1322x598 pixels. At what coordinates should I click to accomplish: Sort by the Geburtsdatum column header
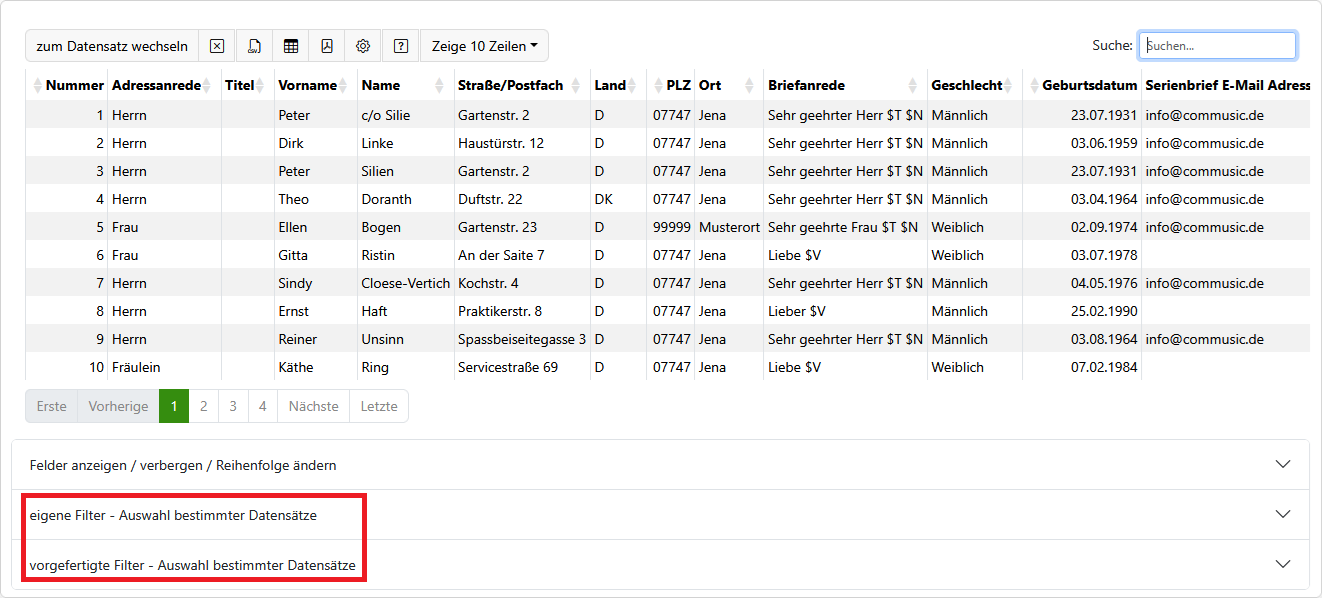(1089, 86)
